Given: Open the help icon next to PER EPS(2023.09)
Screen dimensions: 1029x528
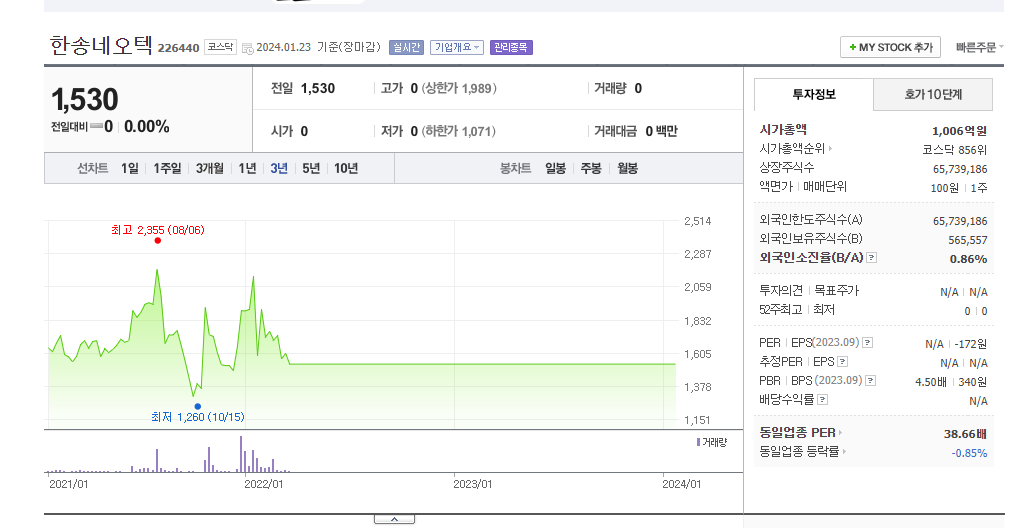Looking at the screenshot, I should pos(868,342).
